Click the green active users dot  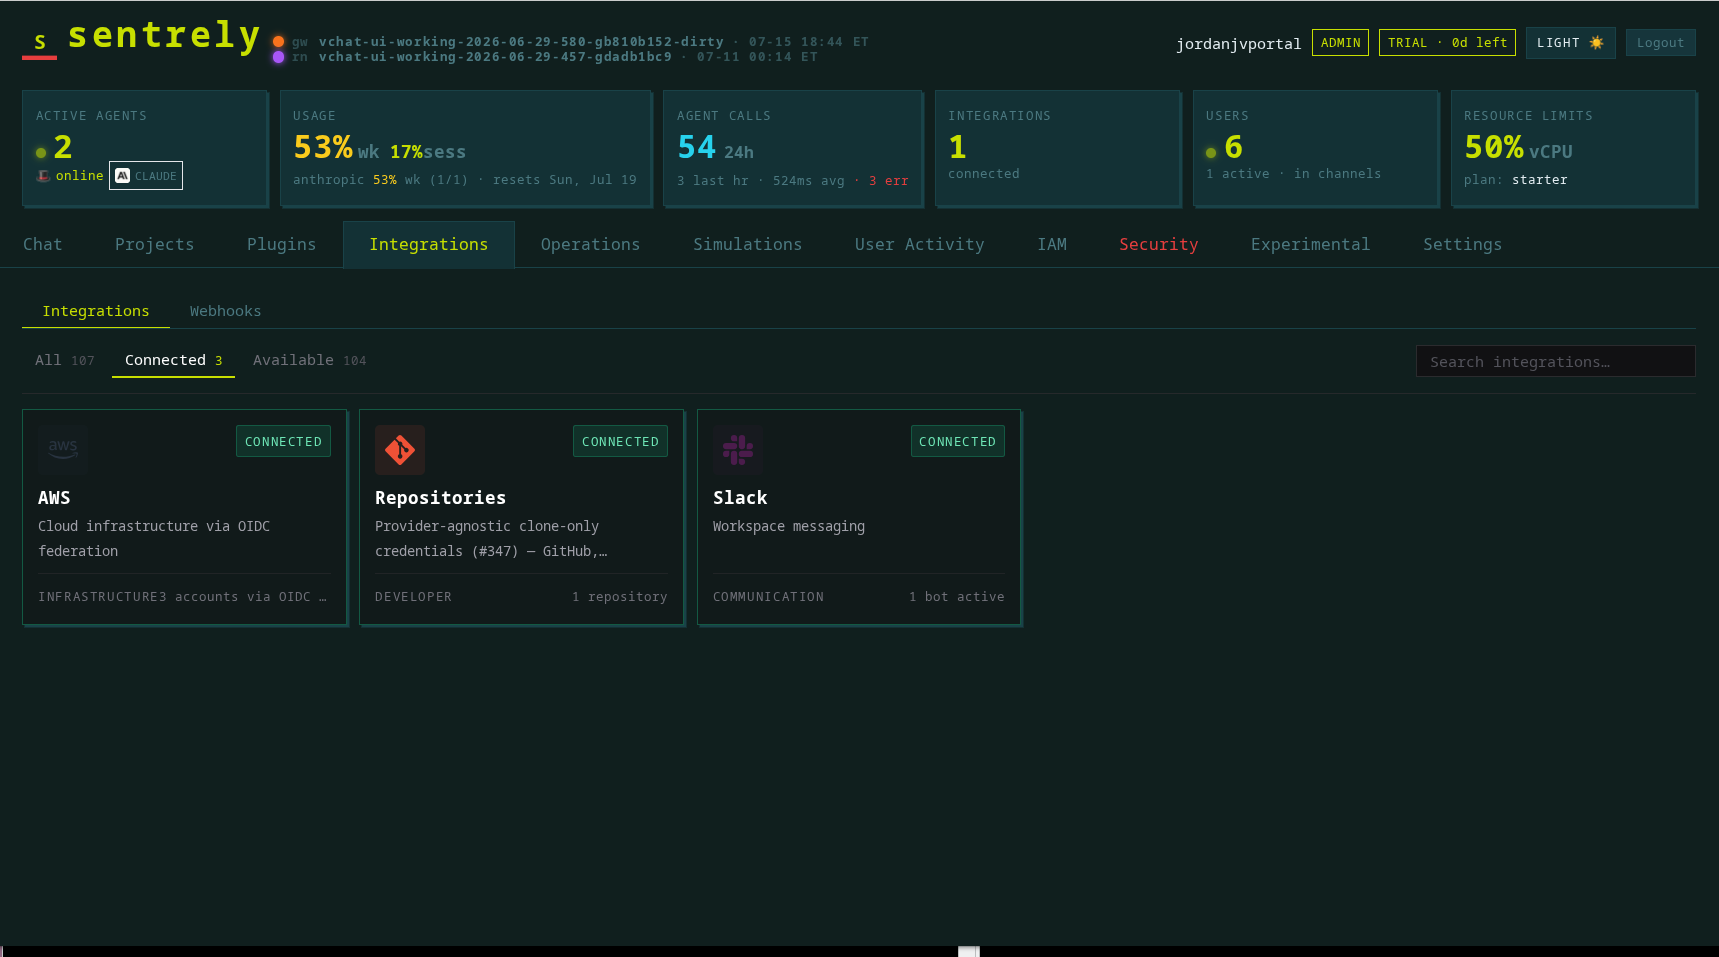point(1211,153)
